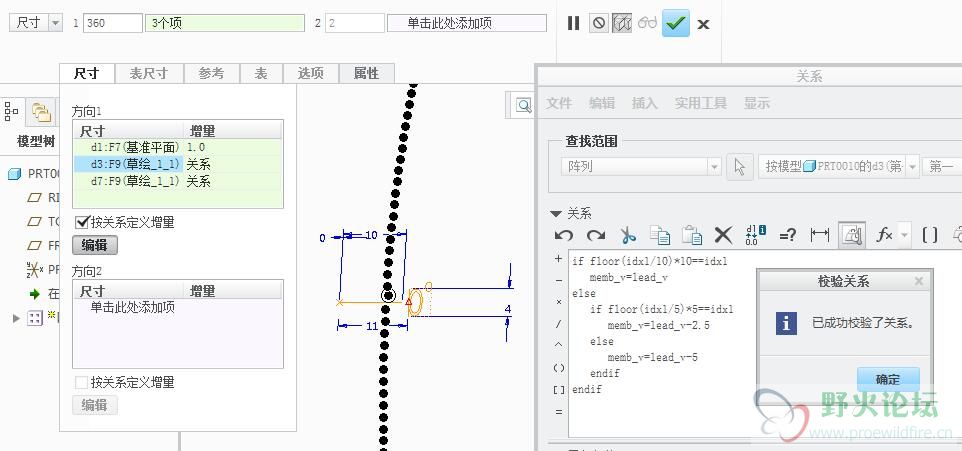Screen dimensions: 962x451
Task: Open the 选项 tab
Action: tap(310, 74)
